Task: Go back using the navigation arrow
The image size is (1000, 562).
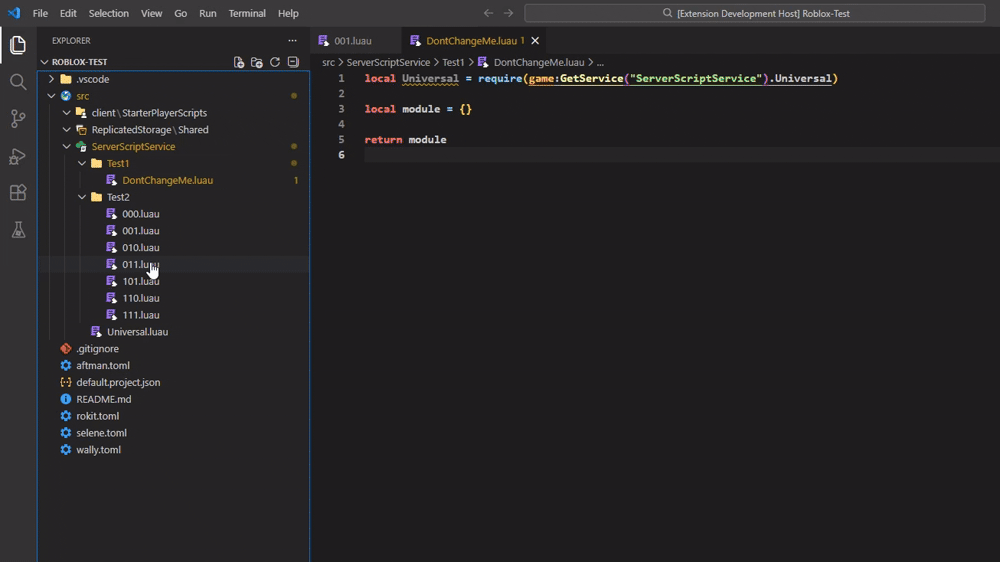Action: [488, 13]
